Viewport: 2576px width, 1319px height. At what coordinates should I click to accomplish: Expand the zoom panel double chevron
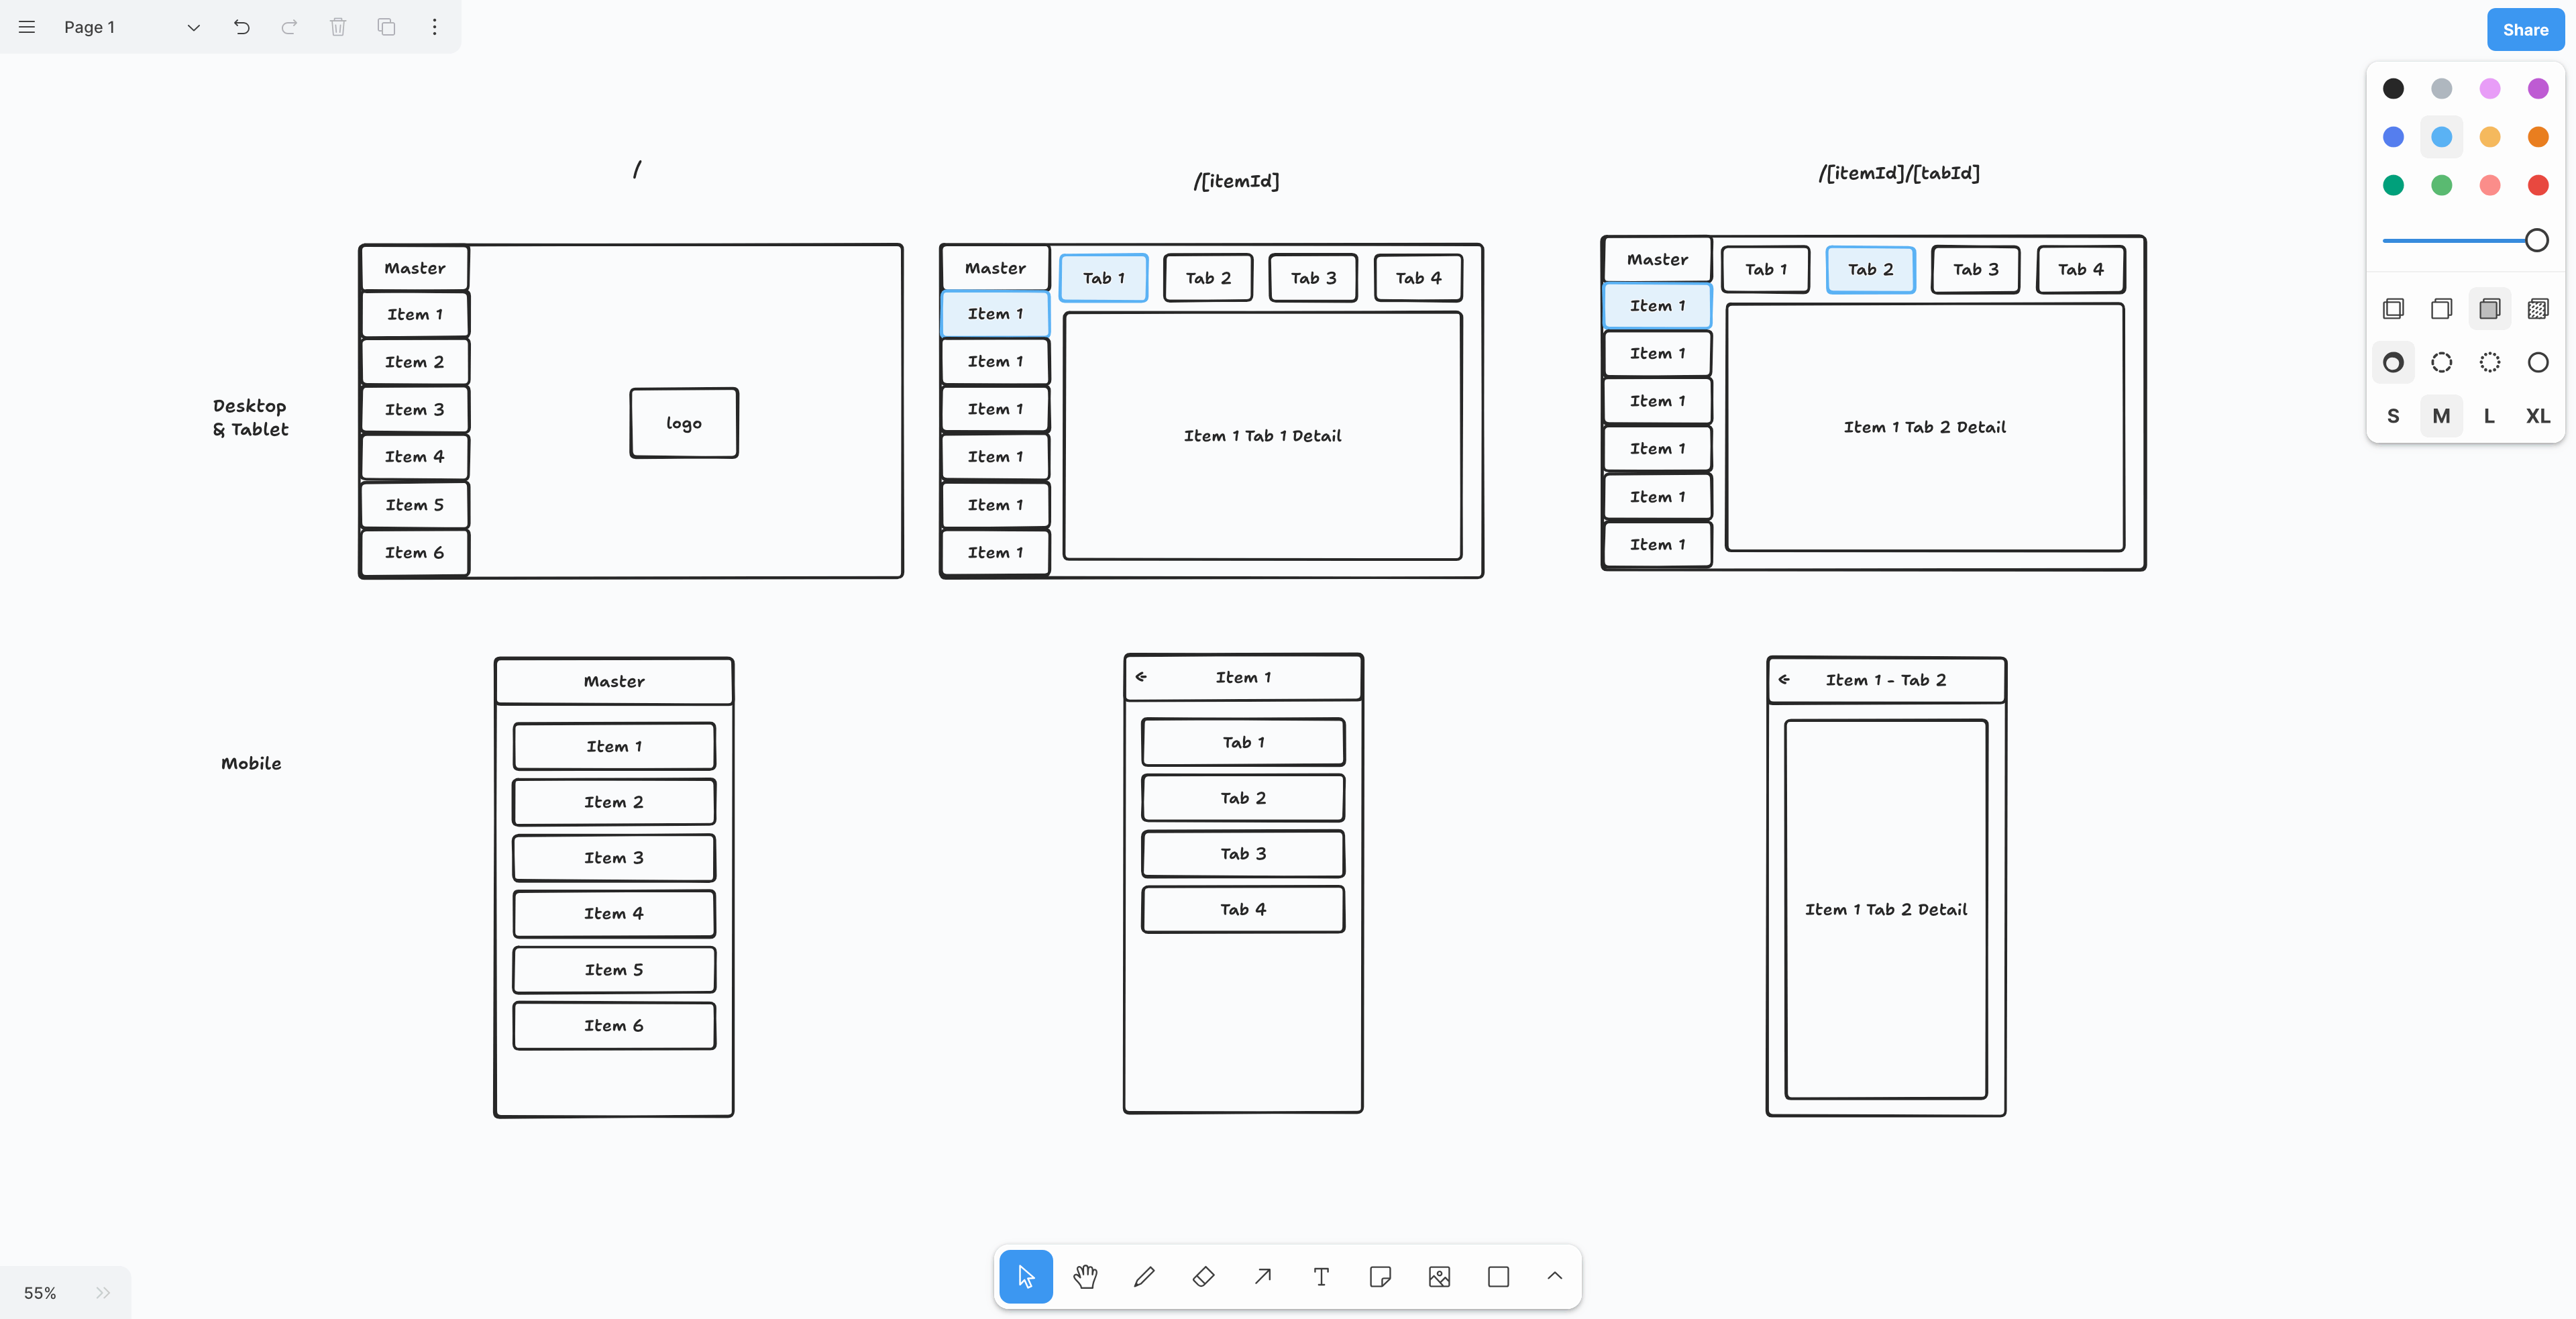103,1292
